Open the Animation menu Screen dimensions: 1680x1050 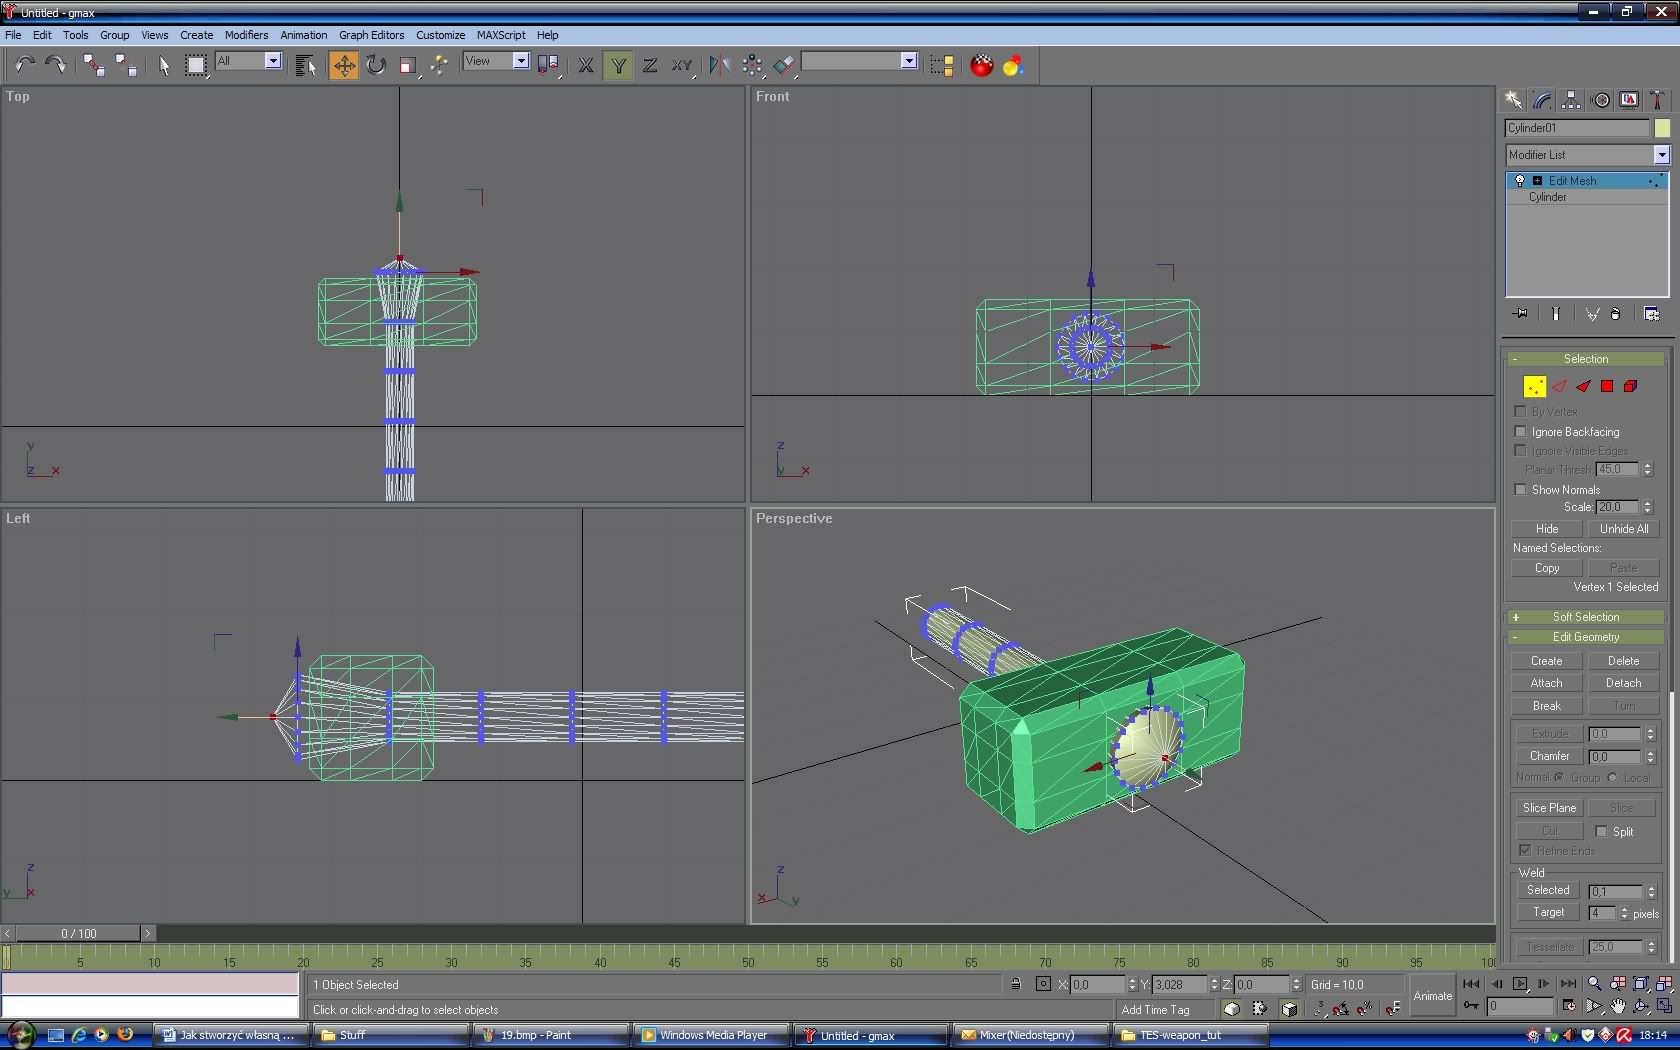point(304,35)
